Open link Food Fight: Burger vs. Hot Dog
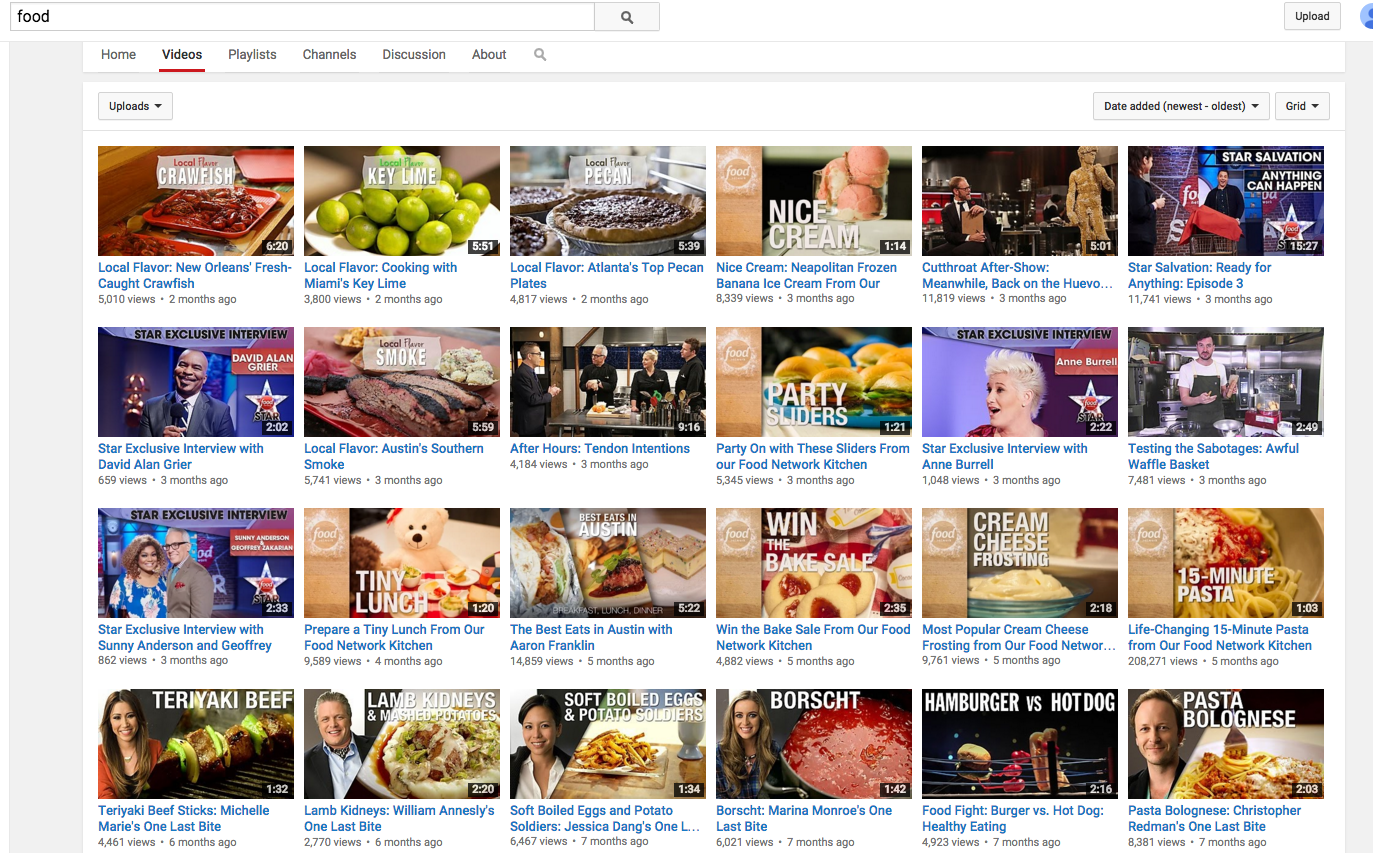The width and height of the screenshot is (1373, 853). click(x=1013, y=819)
